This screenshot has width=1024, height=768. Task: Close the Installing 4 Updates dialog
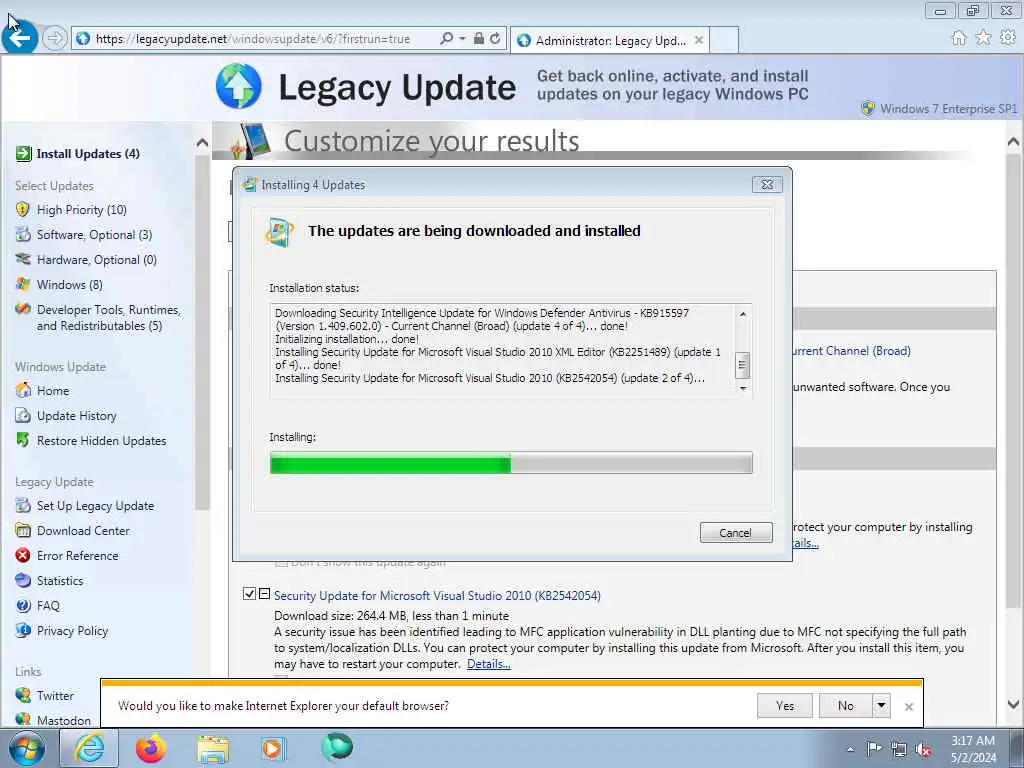767,185
